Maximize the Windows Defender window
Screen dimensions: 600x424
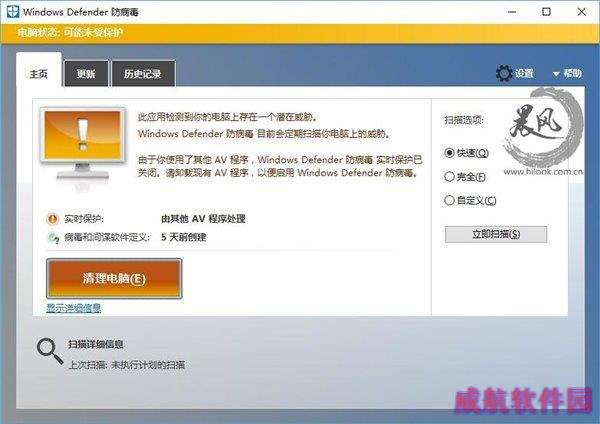click(546, 12)
